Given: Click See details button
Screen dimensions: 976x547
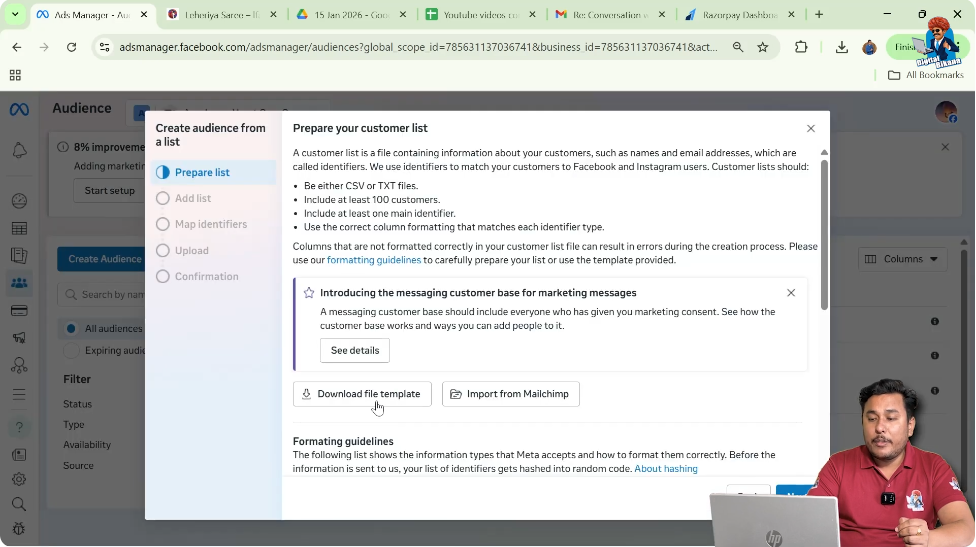Looking at the screenshot, I should (355, 350).
